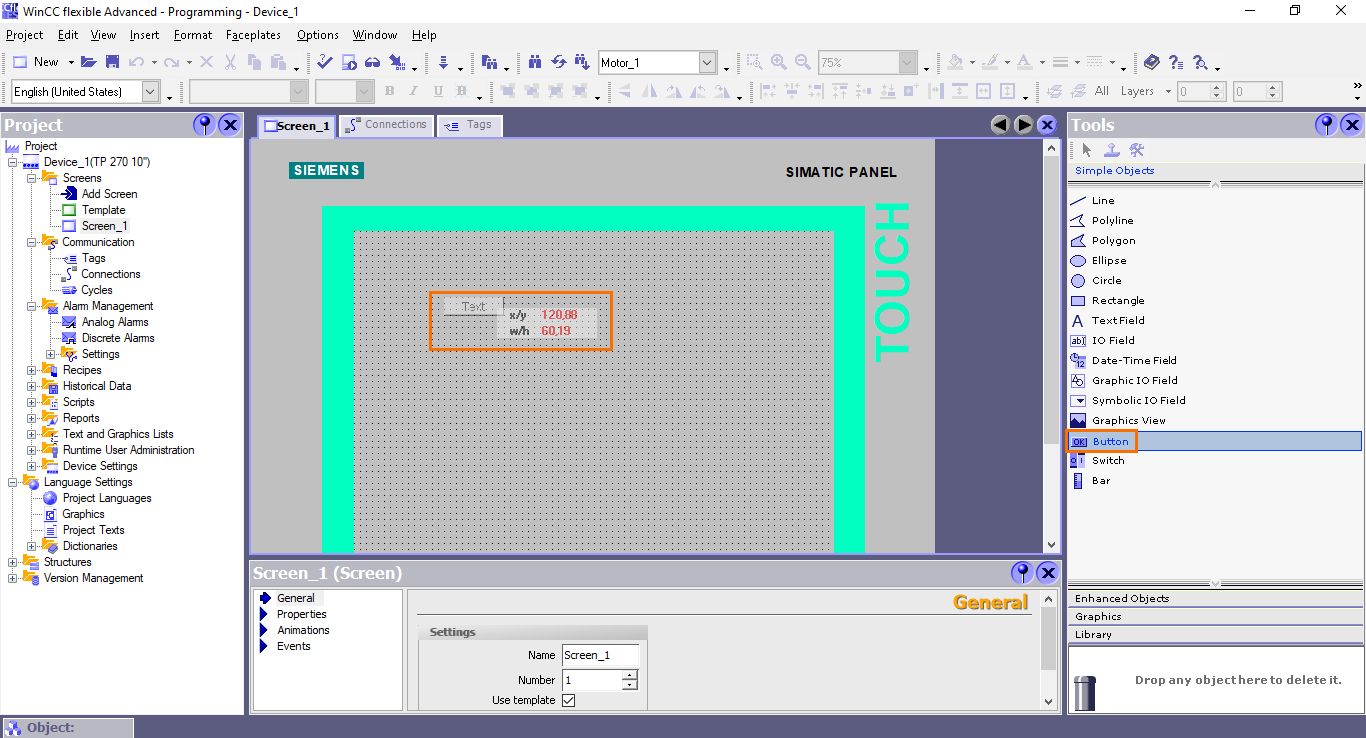This screenshot has width=1366, height=738.
Task: Pin the Screen_1 properties panel
Action: [x=1022, y=573]
